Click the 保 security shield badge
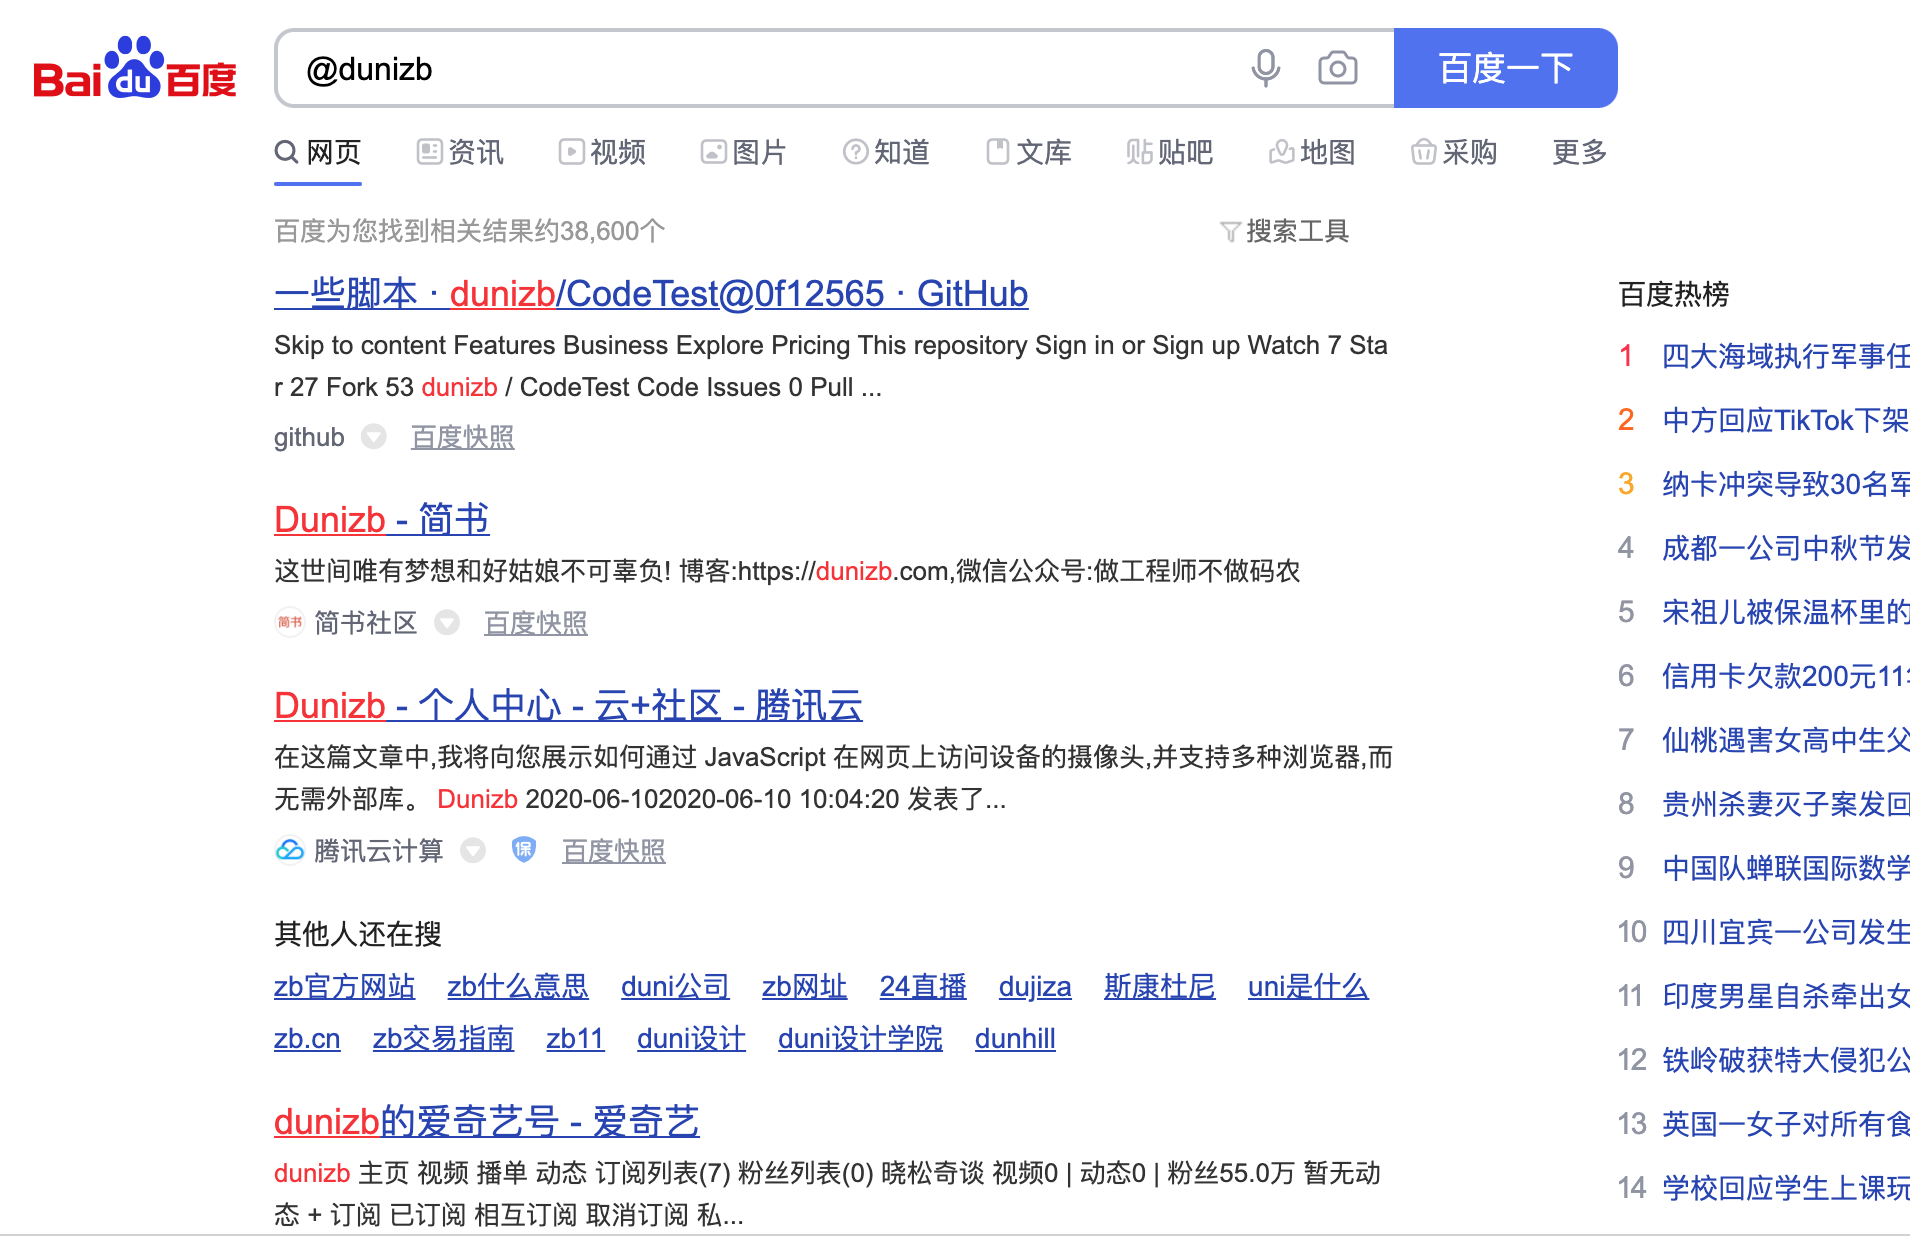 [x=524, y=850]
